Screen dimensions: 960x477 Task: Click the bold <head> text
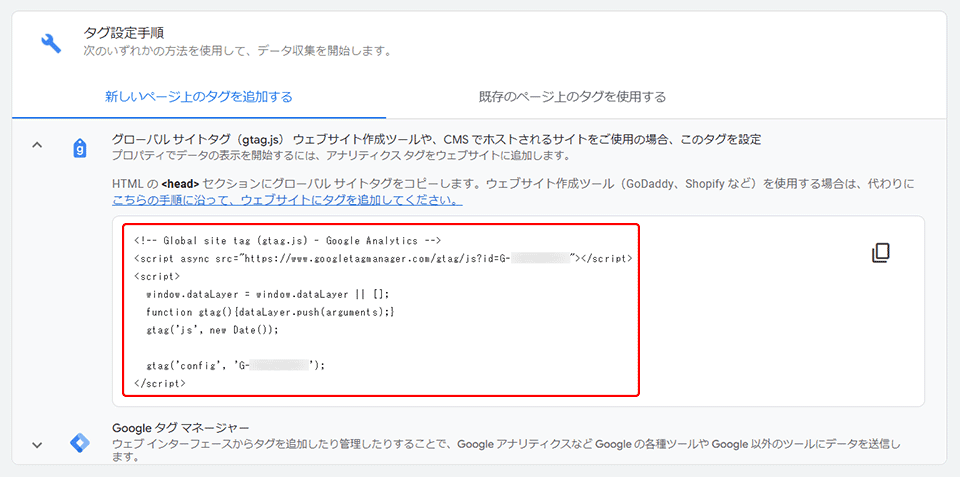(x=181, y=183)
